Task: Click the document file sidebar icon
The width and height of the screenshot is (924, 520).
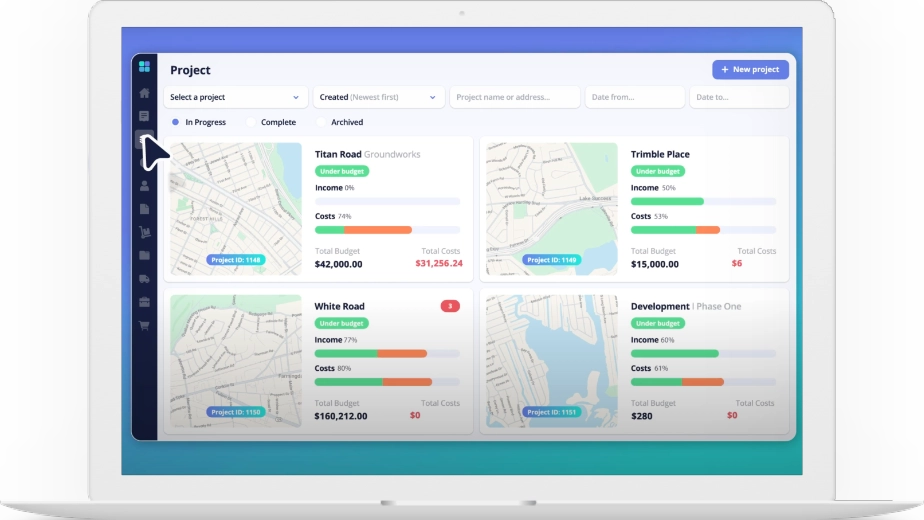Action: tap(144, 209)
